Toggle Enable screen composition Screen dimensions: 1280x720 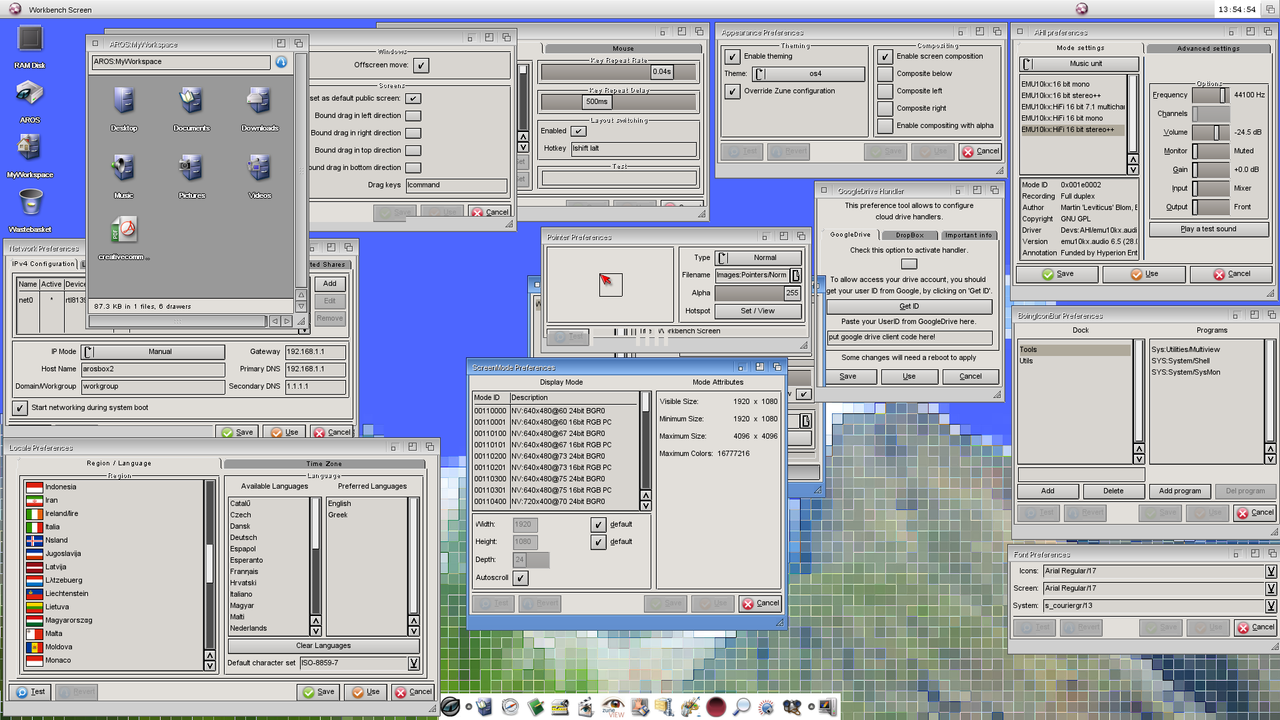point(885,57)
